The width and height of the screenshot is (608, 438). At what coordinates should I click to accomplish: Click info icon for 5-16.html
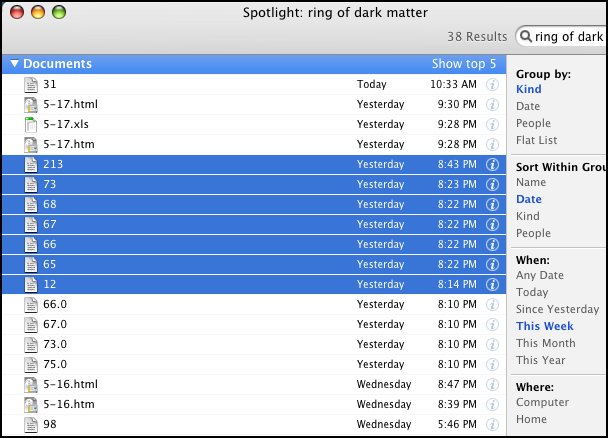[492, 384]
